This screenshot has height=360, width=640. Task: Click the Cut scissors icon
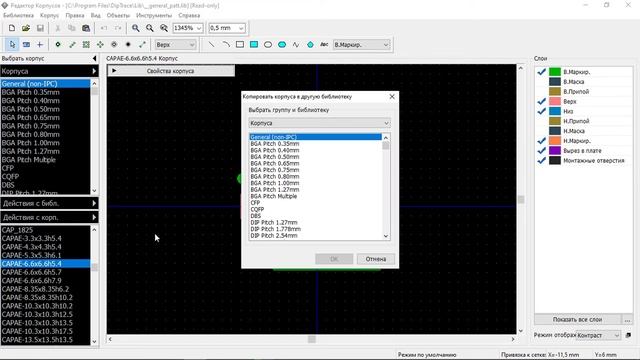click(x=58, y=28)
